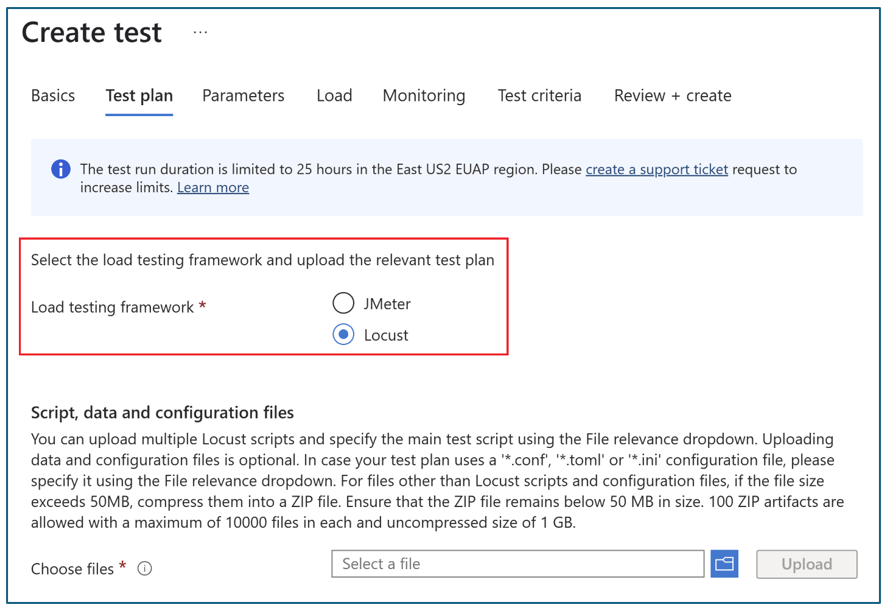This screenshot has height=609, width=886.
Task: Click the Select a file input field
Action: click(518, 564)
